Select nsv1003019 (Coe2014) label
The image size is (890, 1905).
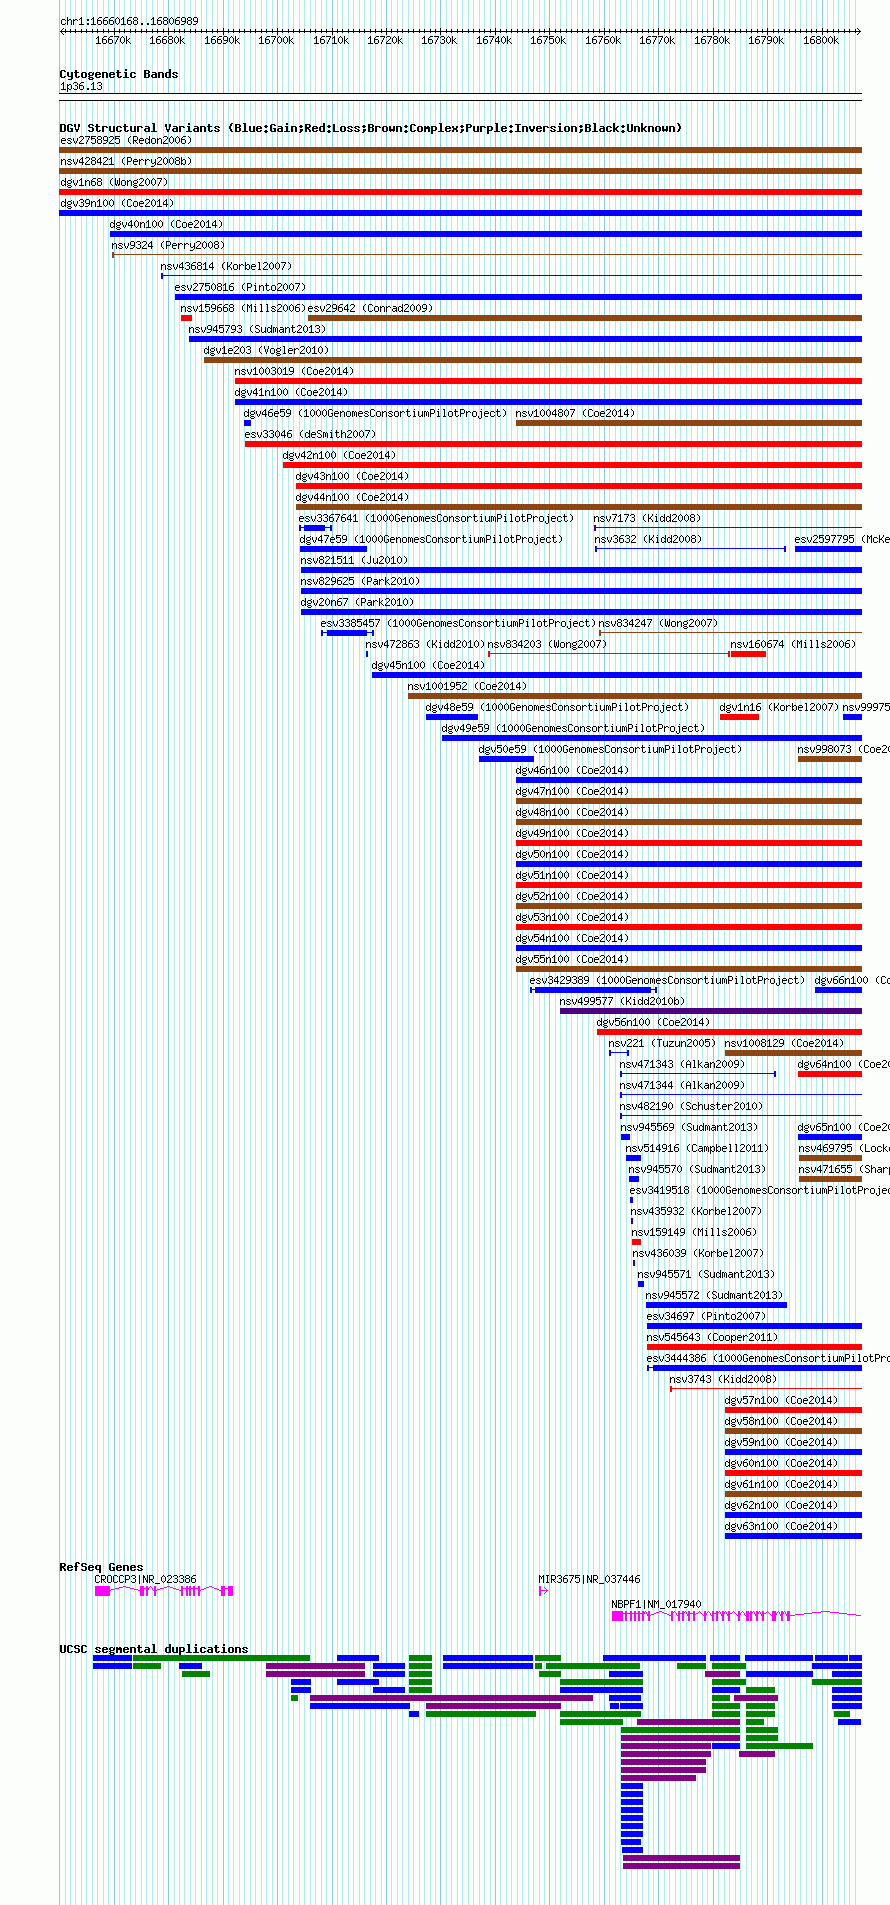coord(294,371)
